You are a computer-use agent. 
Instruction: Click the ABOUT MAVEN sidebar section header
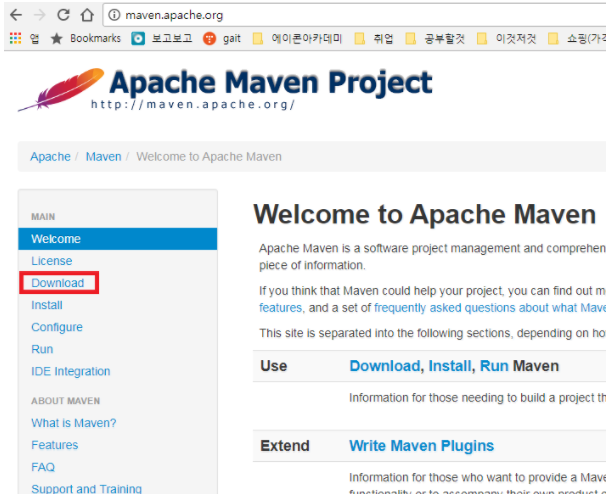point(66,401)
